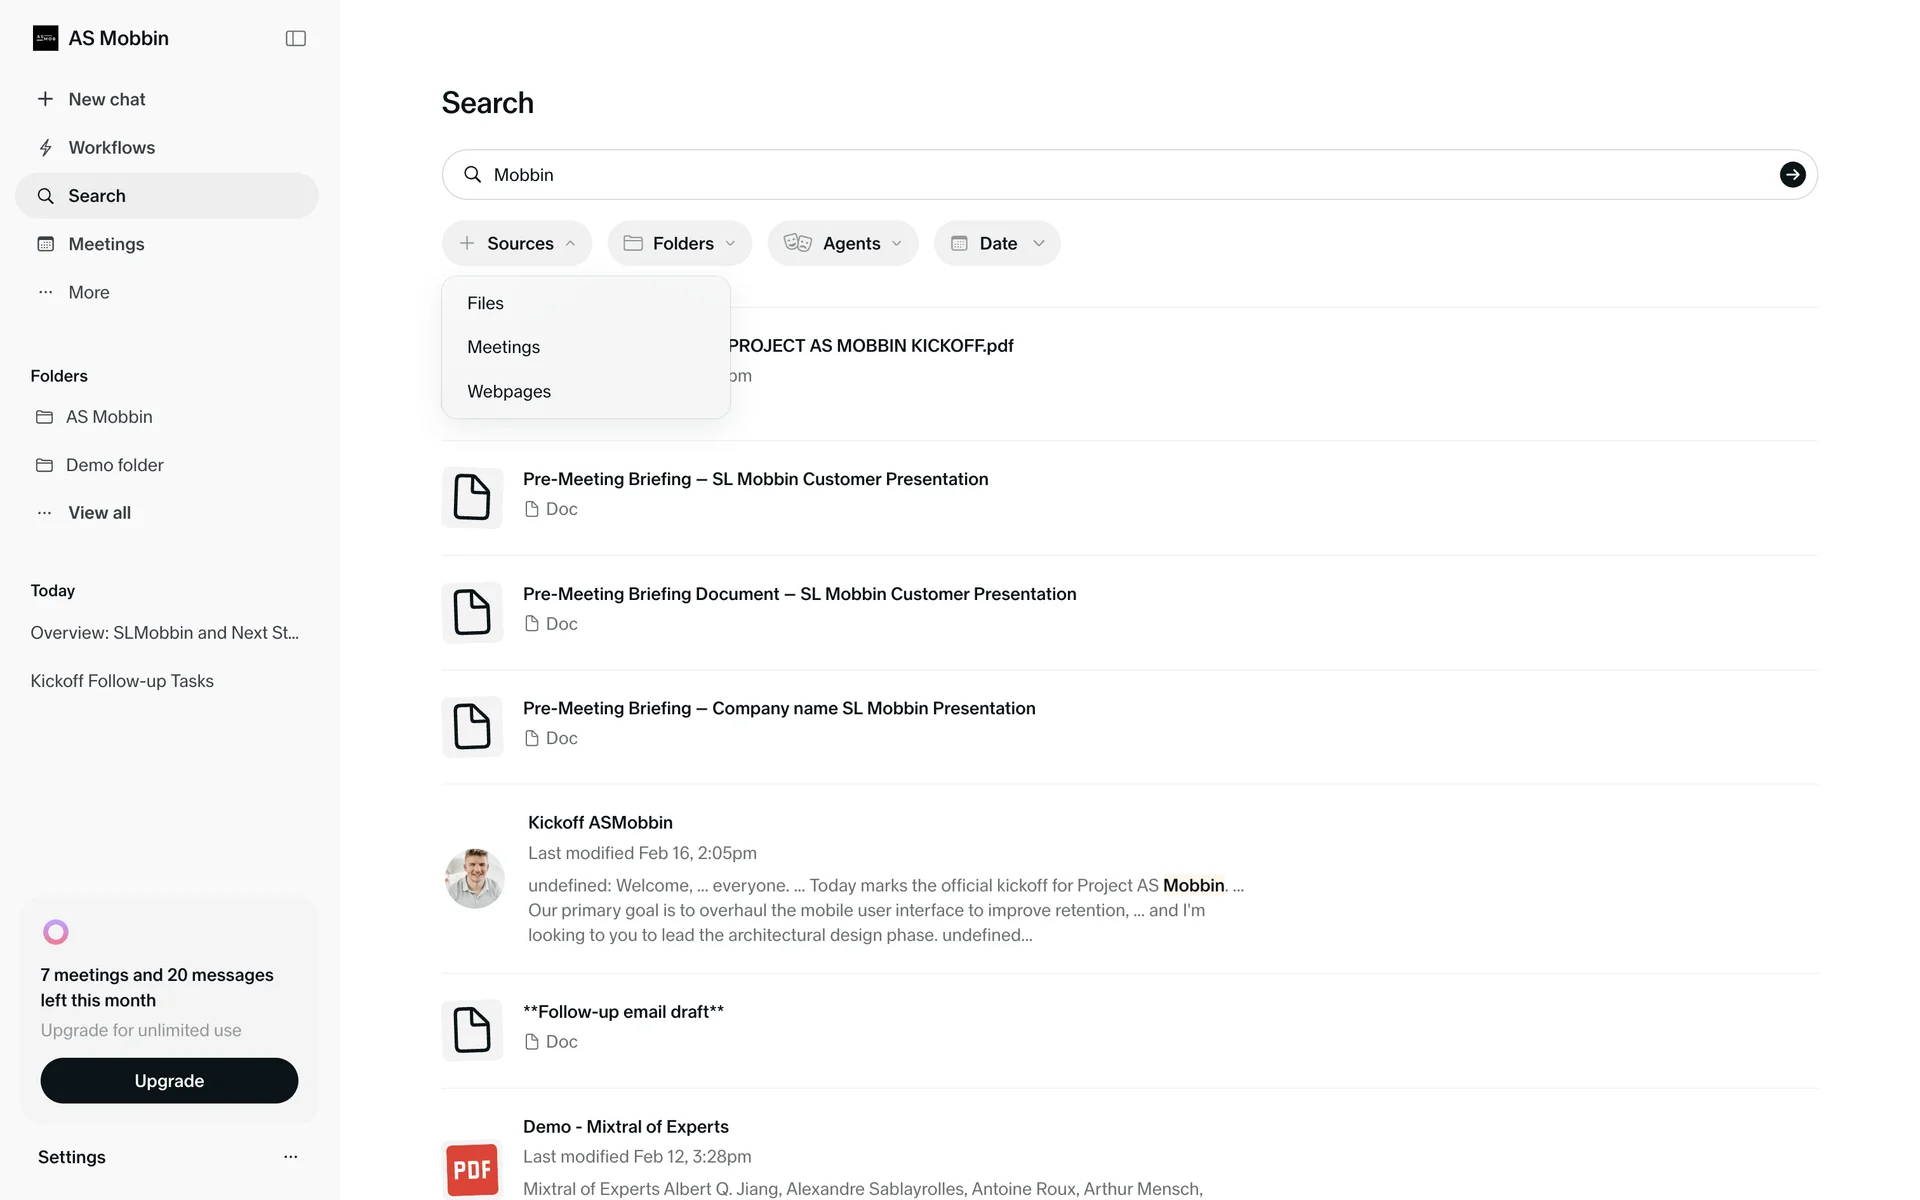Open View all folders link

(99, 513)
